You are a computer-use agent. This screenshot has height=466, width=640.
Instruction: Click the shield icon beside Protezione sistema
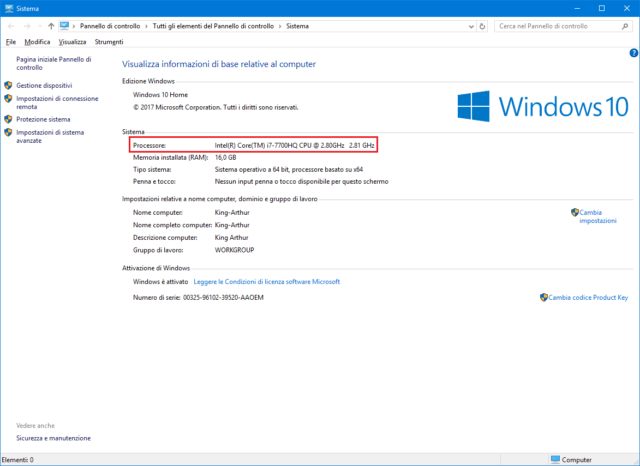(8, 119)
